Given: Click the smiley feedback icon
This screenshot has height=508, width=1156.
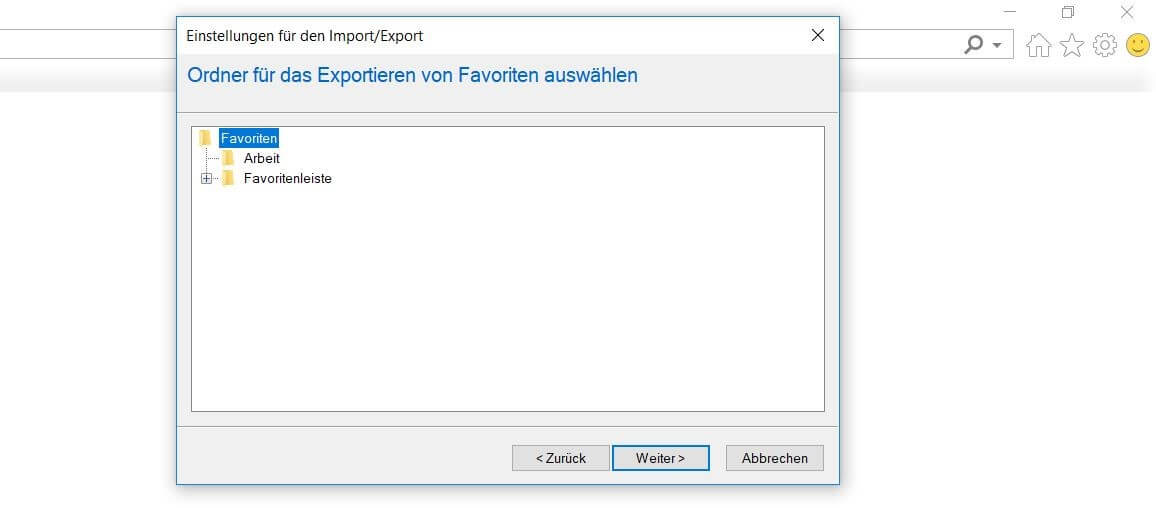Looking at the screenshot, I should [x=1138, y=46].
